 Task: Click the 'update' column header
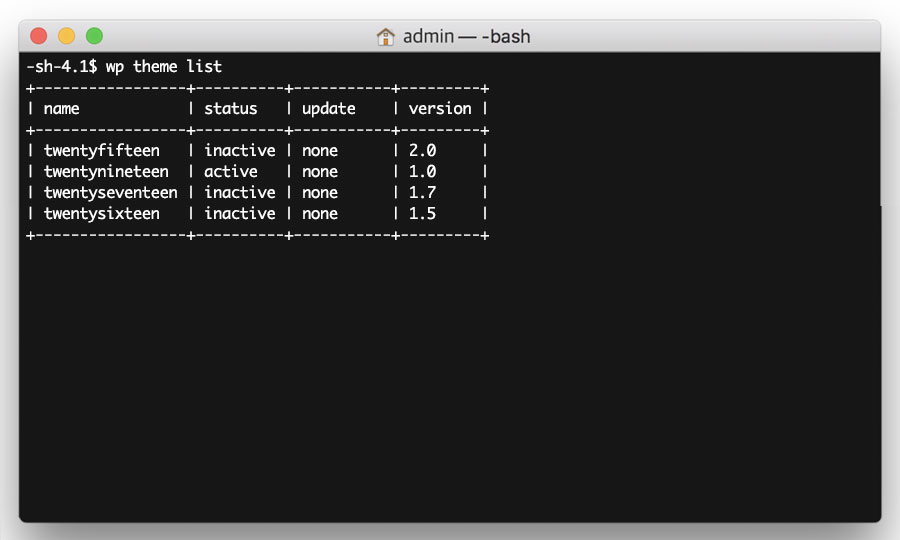(329, 109)
